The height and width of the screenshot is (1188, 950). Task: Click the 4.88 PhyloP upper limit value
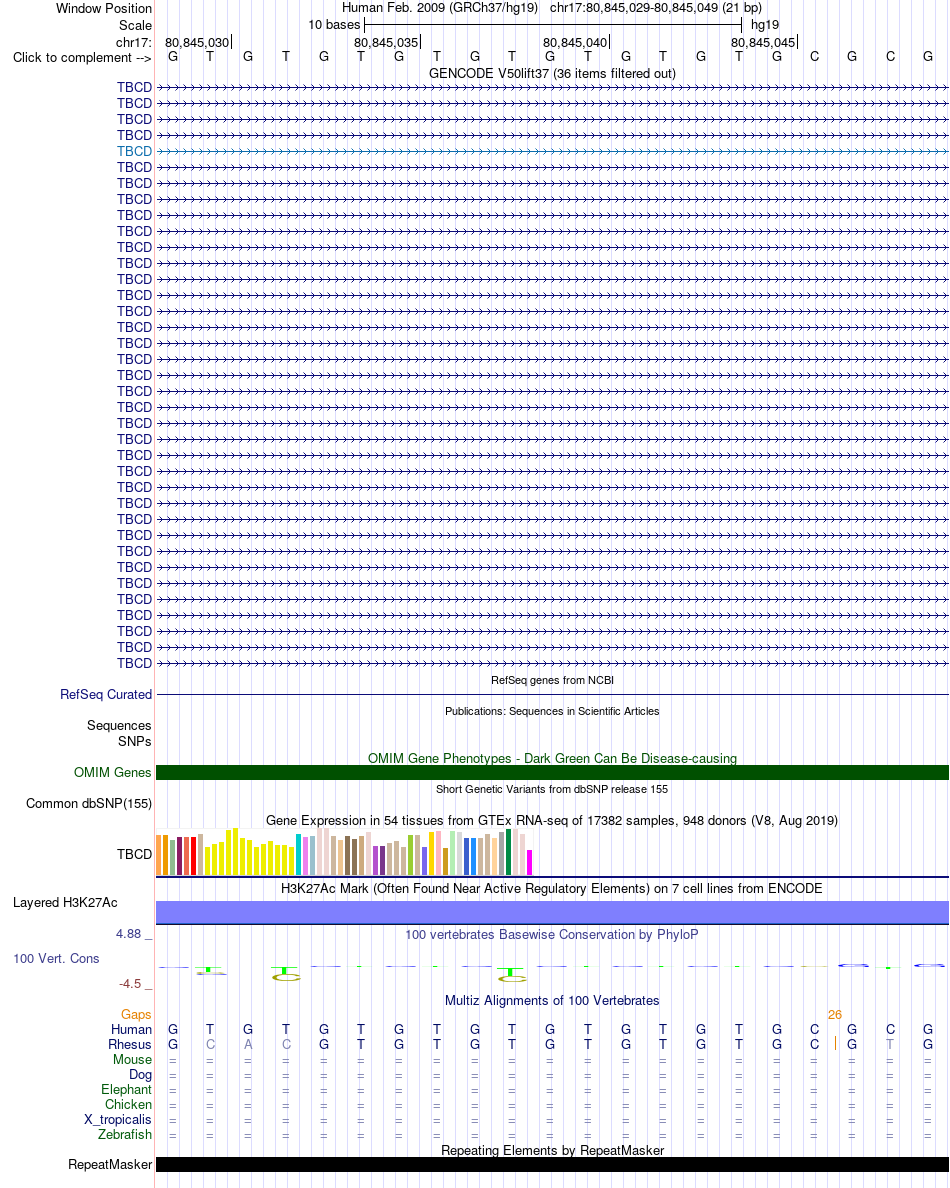(129, 934)
